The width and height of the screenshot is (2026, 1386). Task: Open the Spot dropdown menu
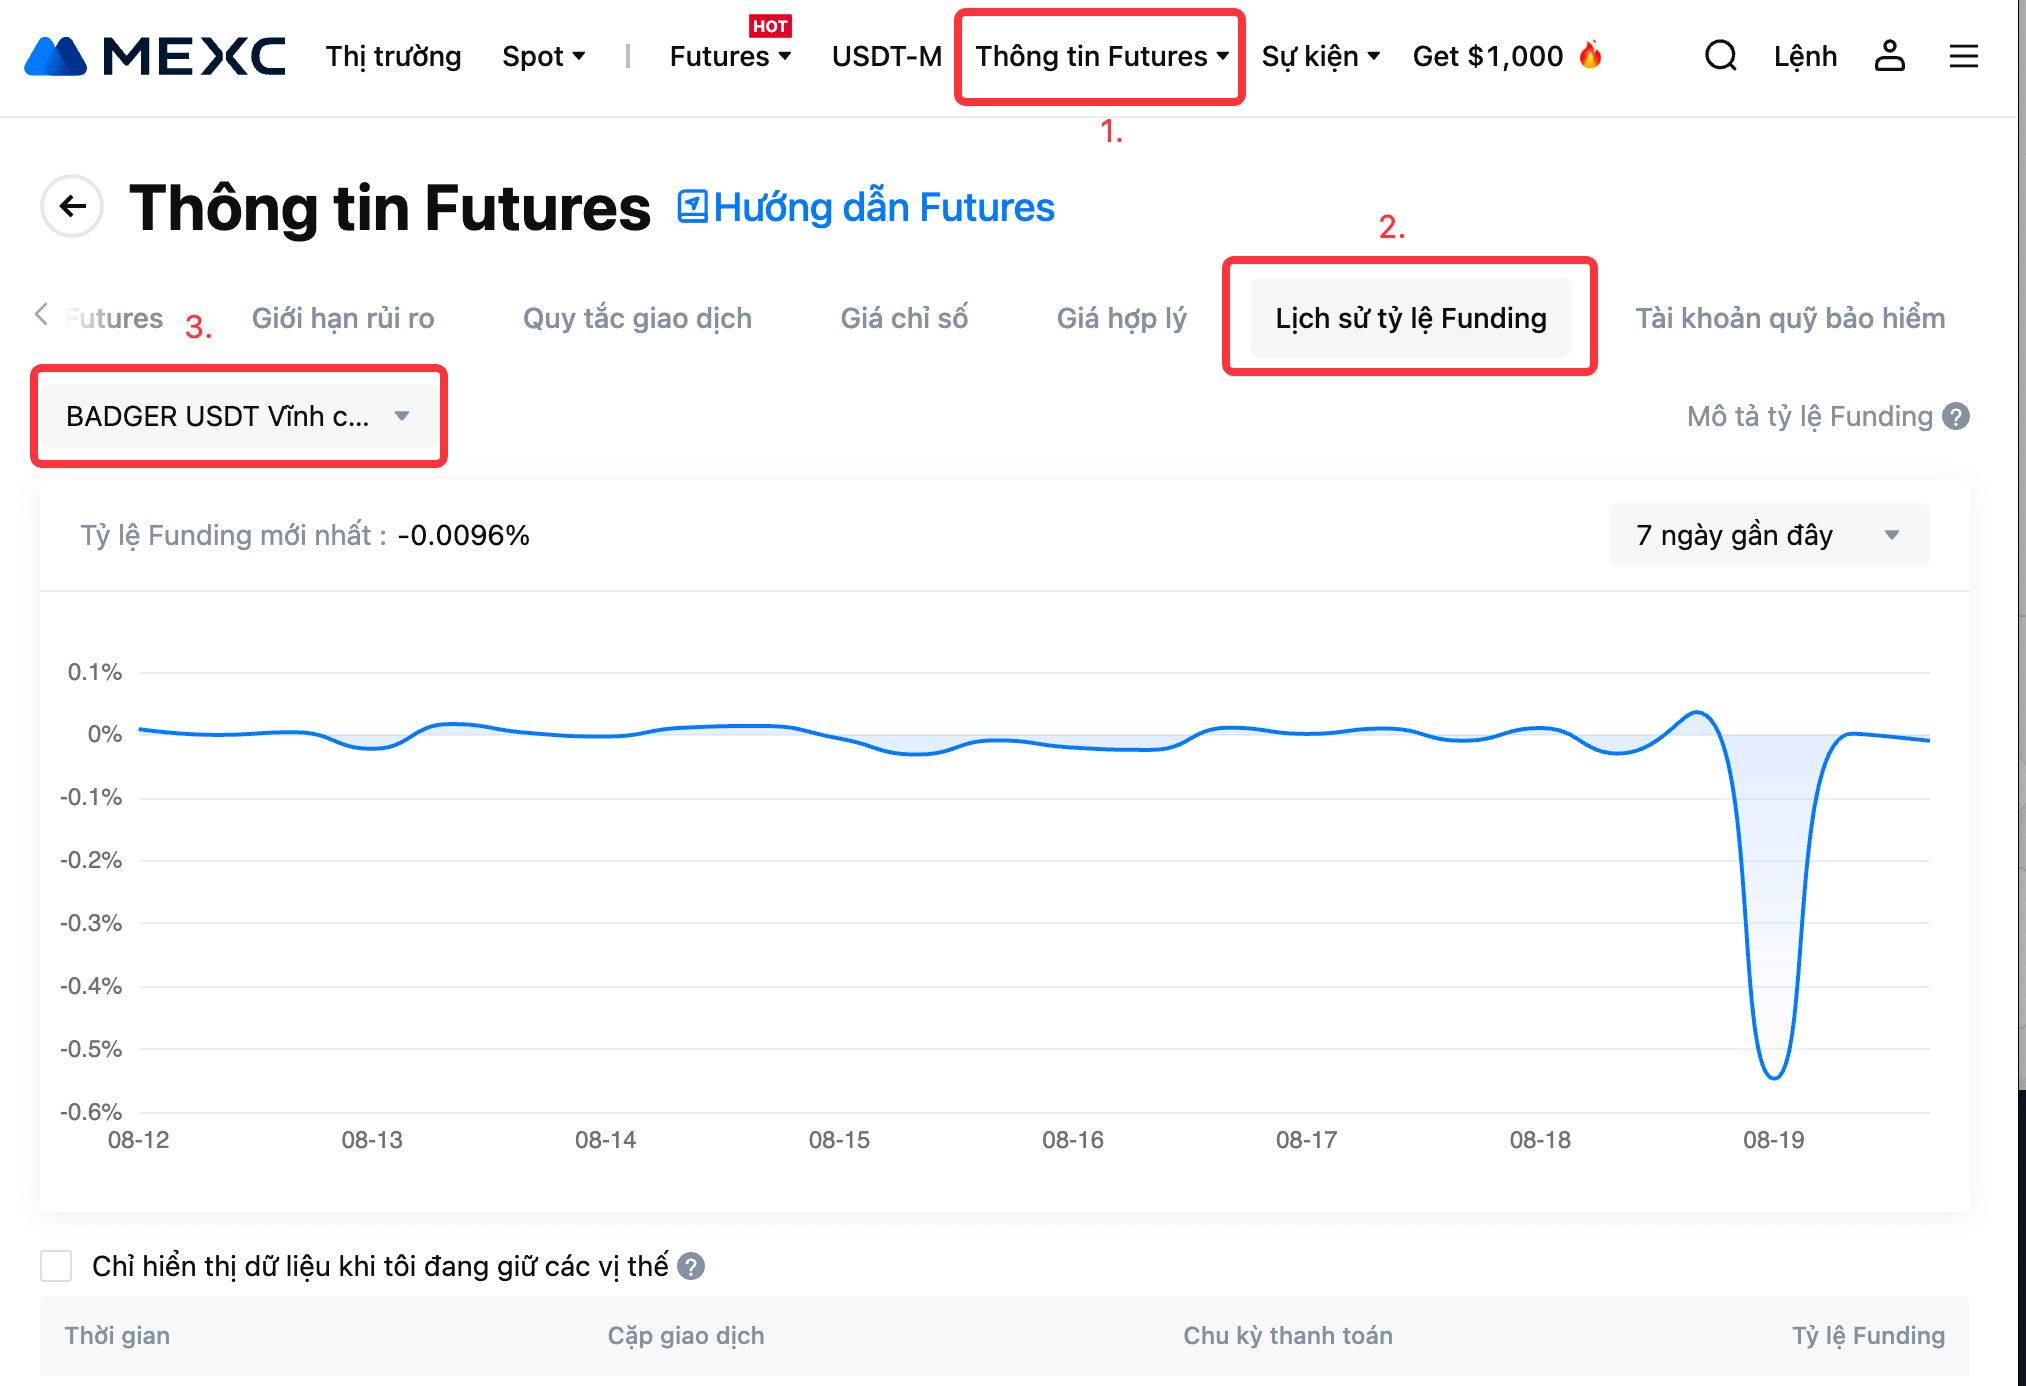(x=543, y=56)
